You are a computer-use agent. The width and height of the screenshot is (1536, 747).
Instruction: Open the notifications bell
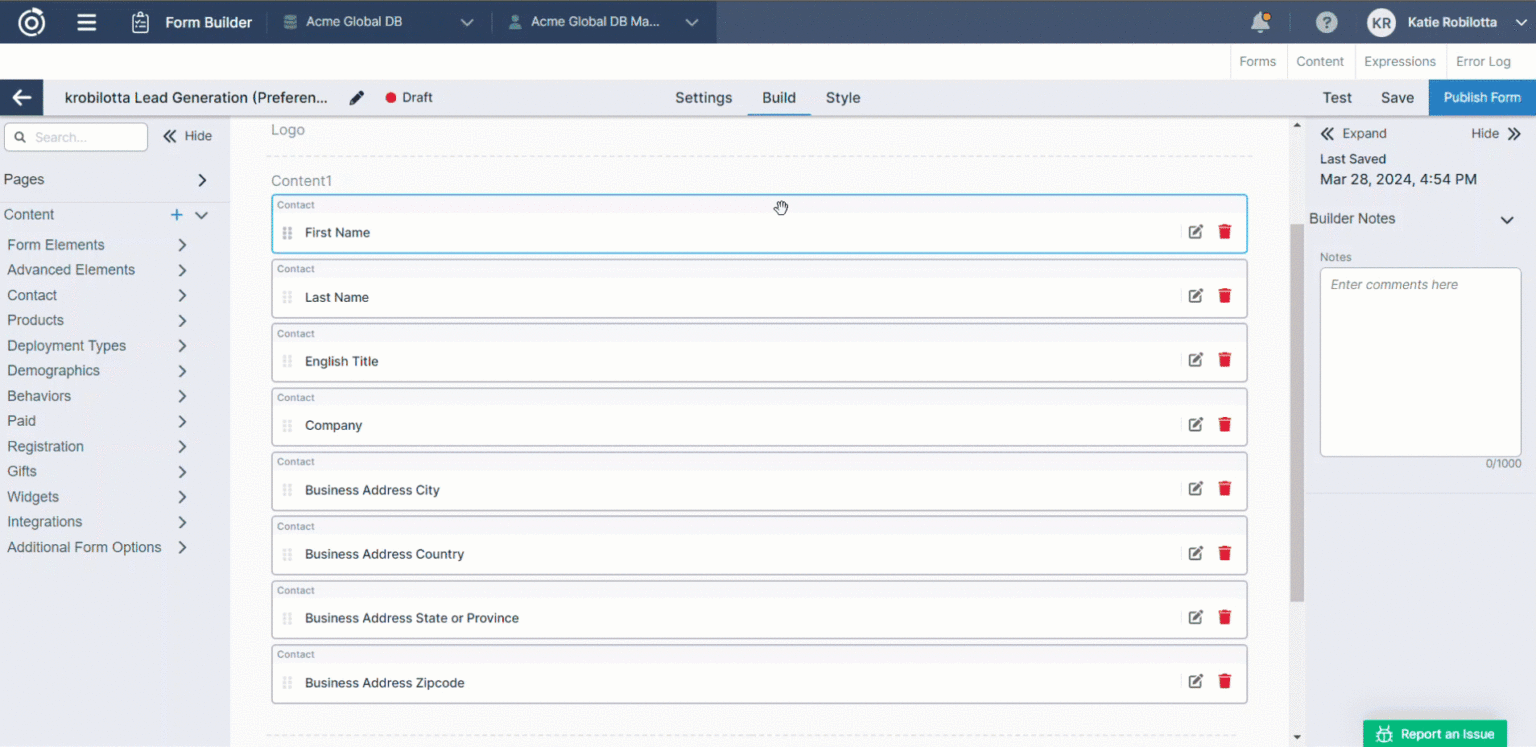tap(1260, 22)
